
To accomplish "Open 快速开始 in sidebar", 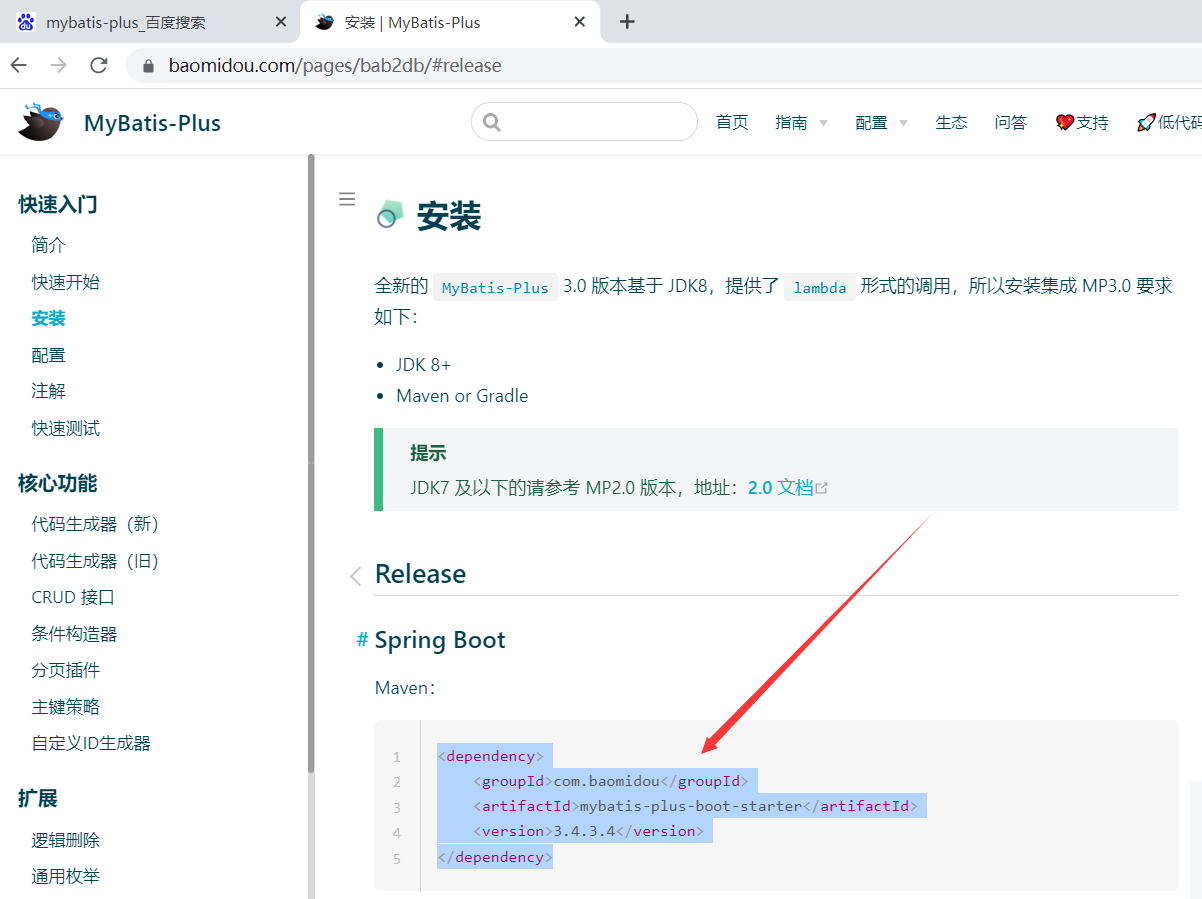I will [66, 282].
